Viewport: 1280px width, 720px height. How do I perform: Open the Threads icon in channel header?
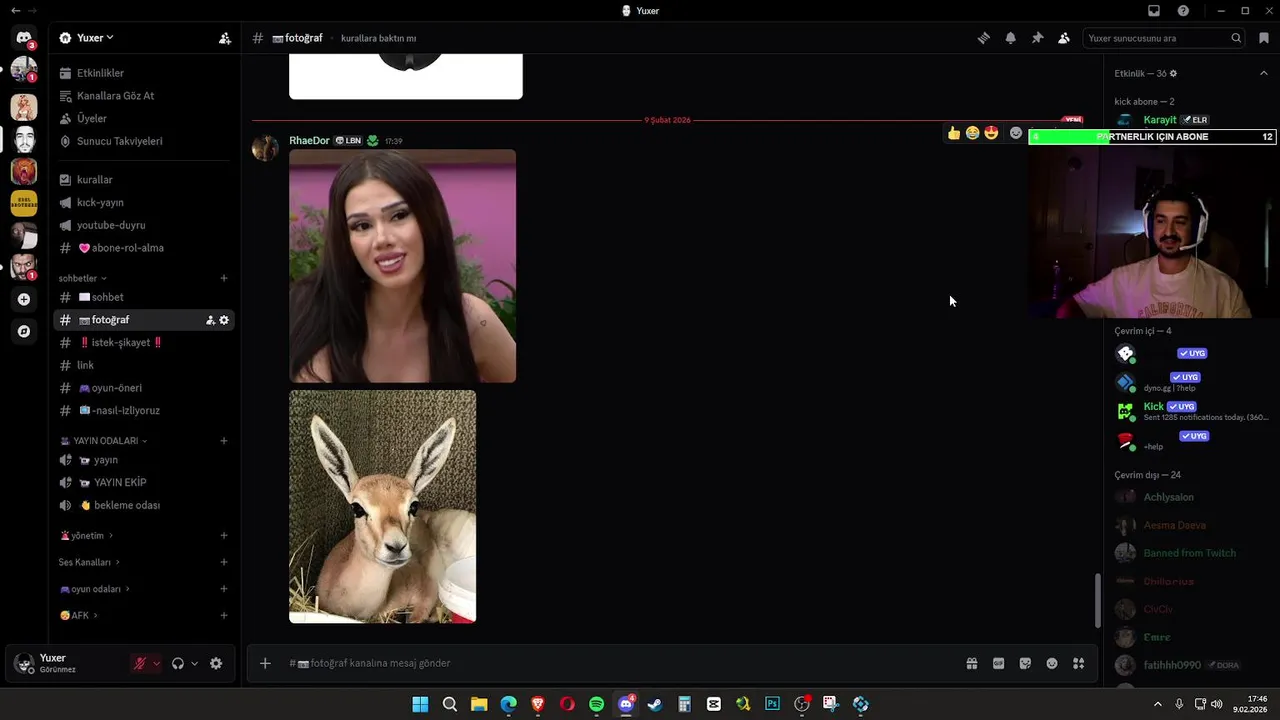click(x=984, y=38)
